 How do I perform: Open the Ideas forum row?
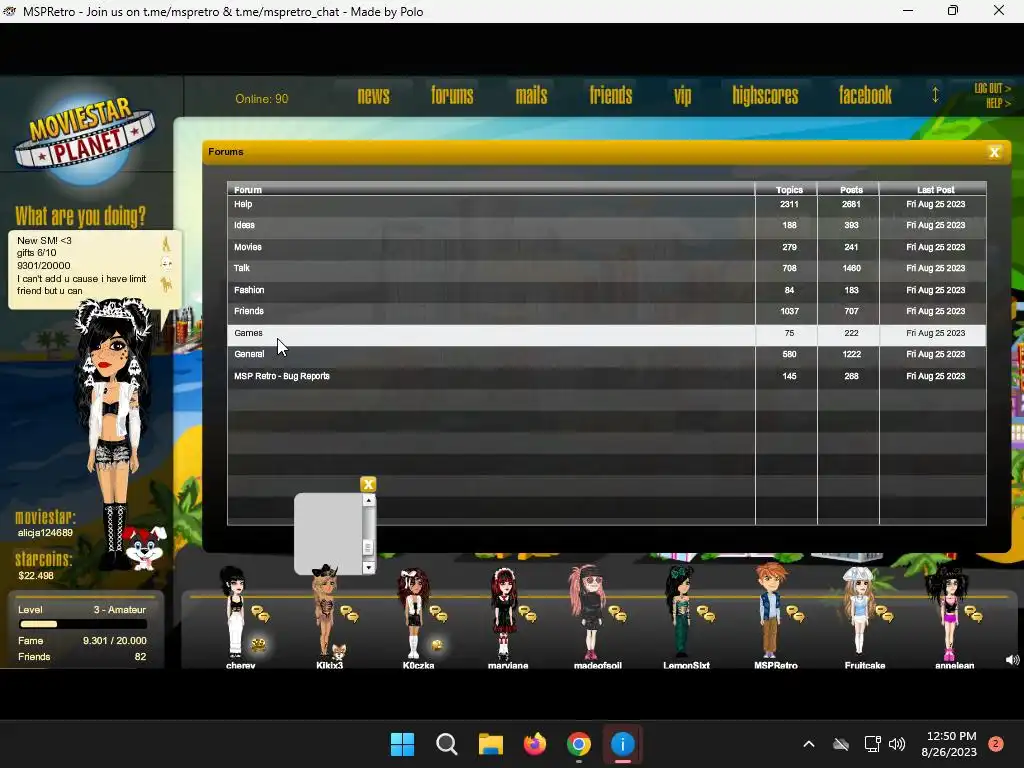[606, 225]
